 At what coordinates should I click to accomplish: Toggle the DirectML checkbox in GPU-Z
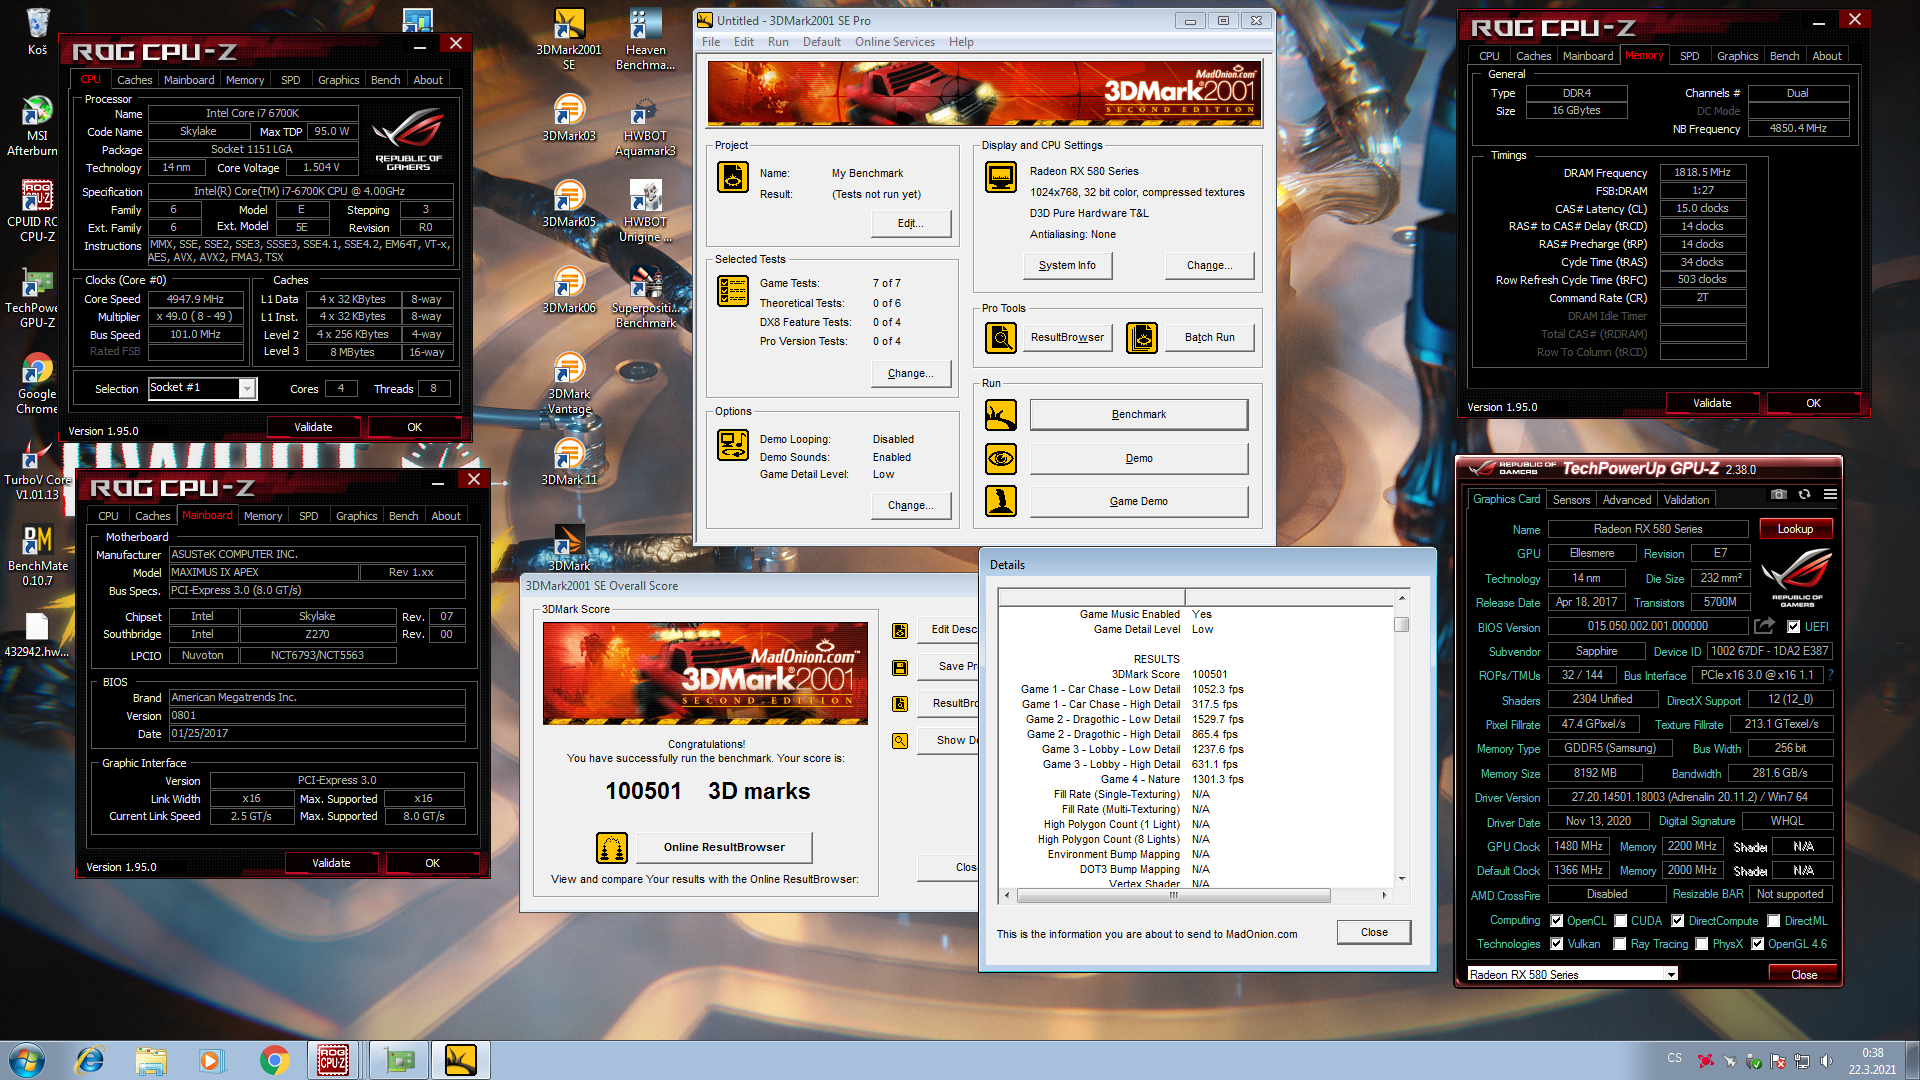click(1773, 921)
